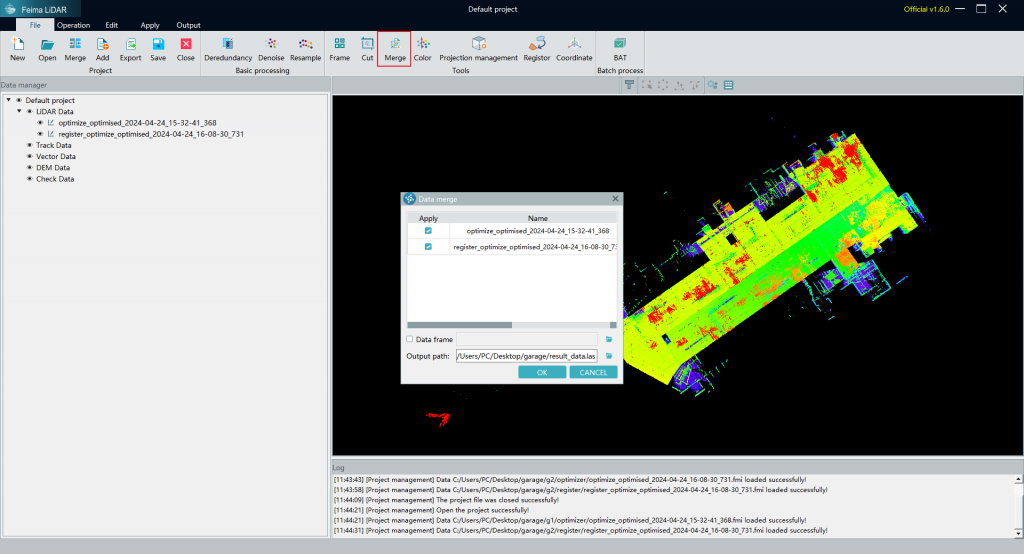The height and width of the screenshot is (554, 1024).
Task: Collapse the Default project tree node
Action: [8, 100]
